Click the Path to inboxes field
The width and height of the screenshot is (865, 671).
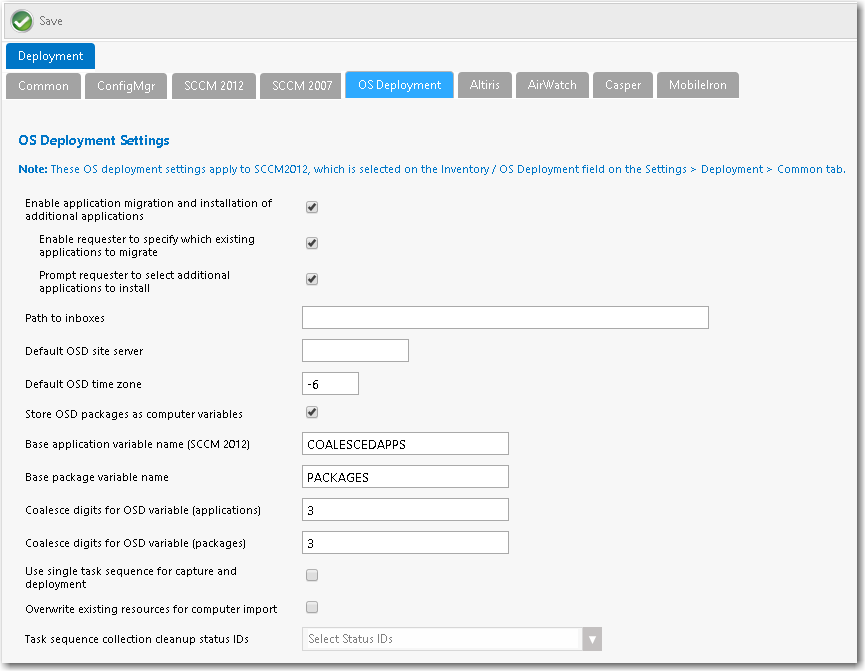tap(504, 317)
